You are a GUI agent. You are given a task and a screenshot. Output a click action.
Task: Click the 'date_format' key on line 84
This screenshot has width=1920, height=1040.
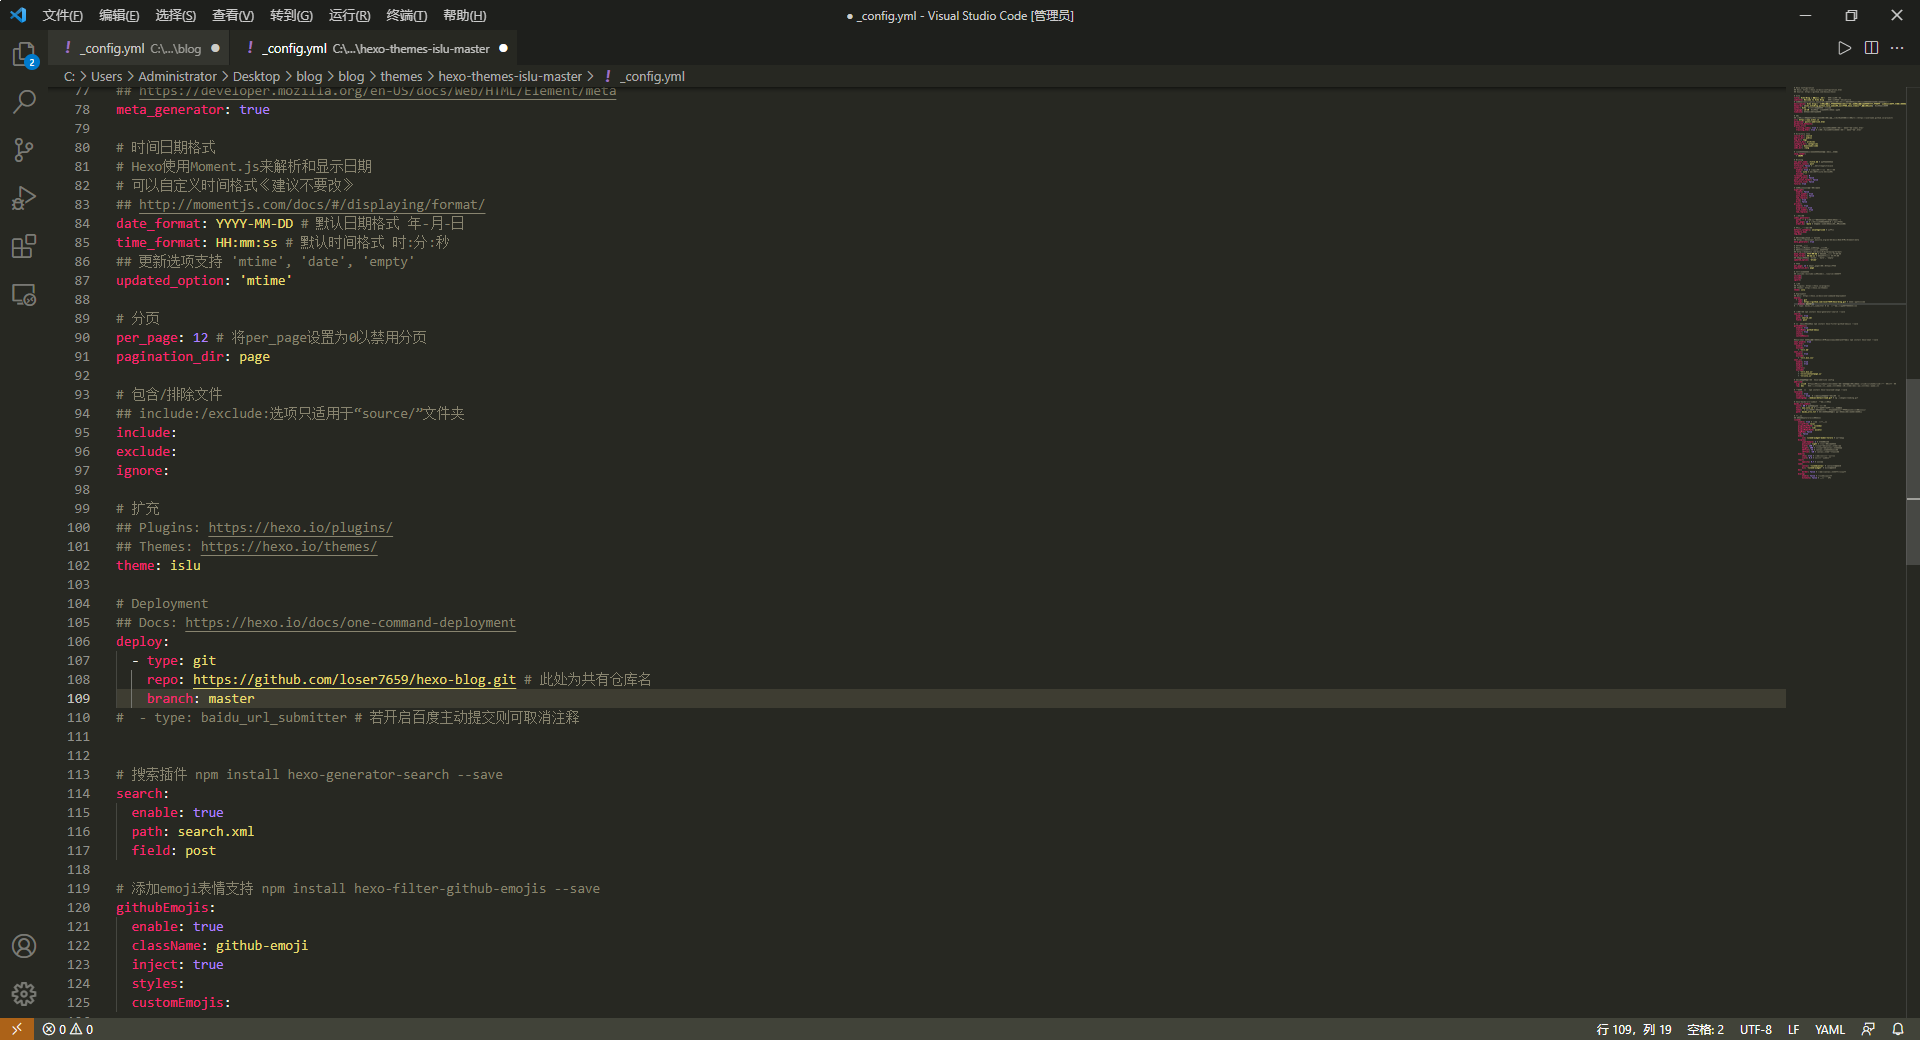(158, 224)
